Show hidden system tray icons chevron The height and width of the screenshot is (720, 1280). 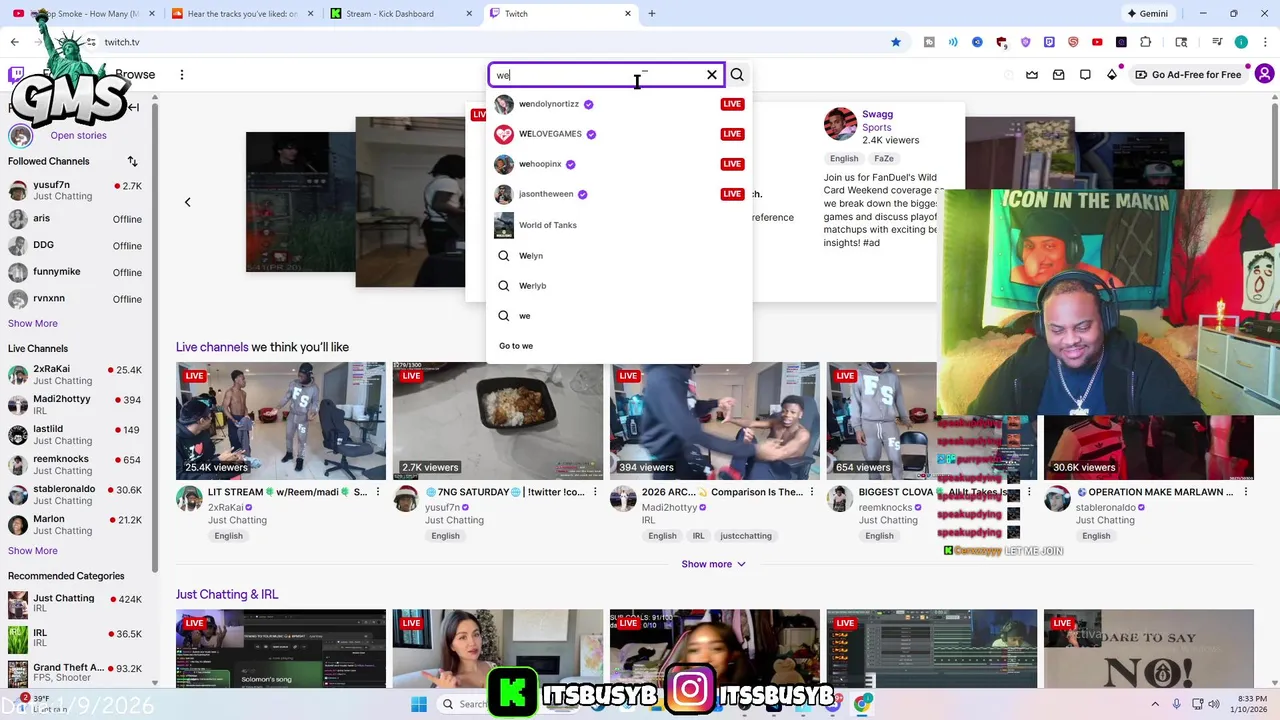1155,704
